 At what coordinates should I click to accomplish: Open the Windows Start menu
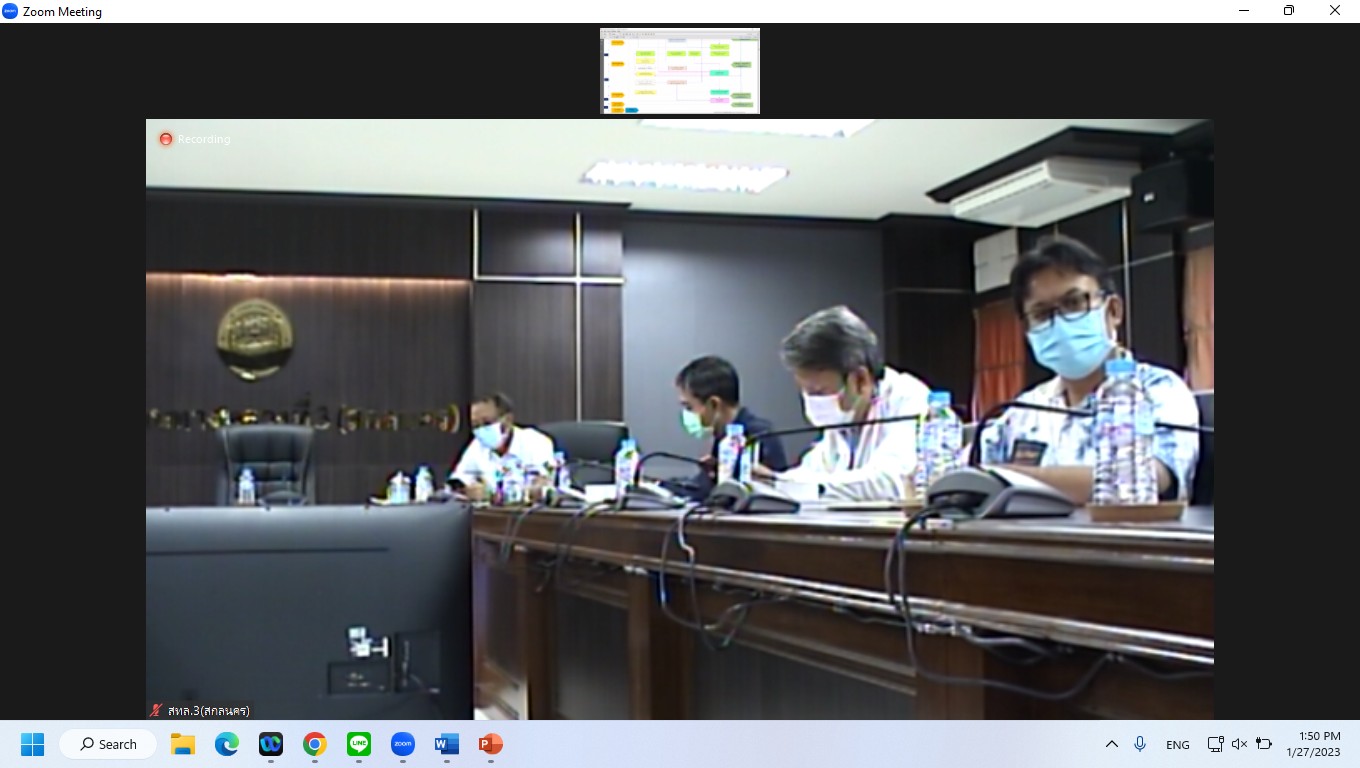point(33,744)
